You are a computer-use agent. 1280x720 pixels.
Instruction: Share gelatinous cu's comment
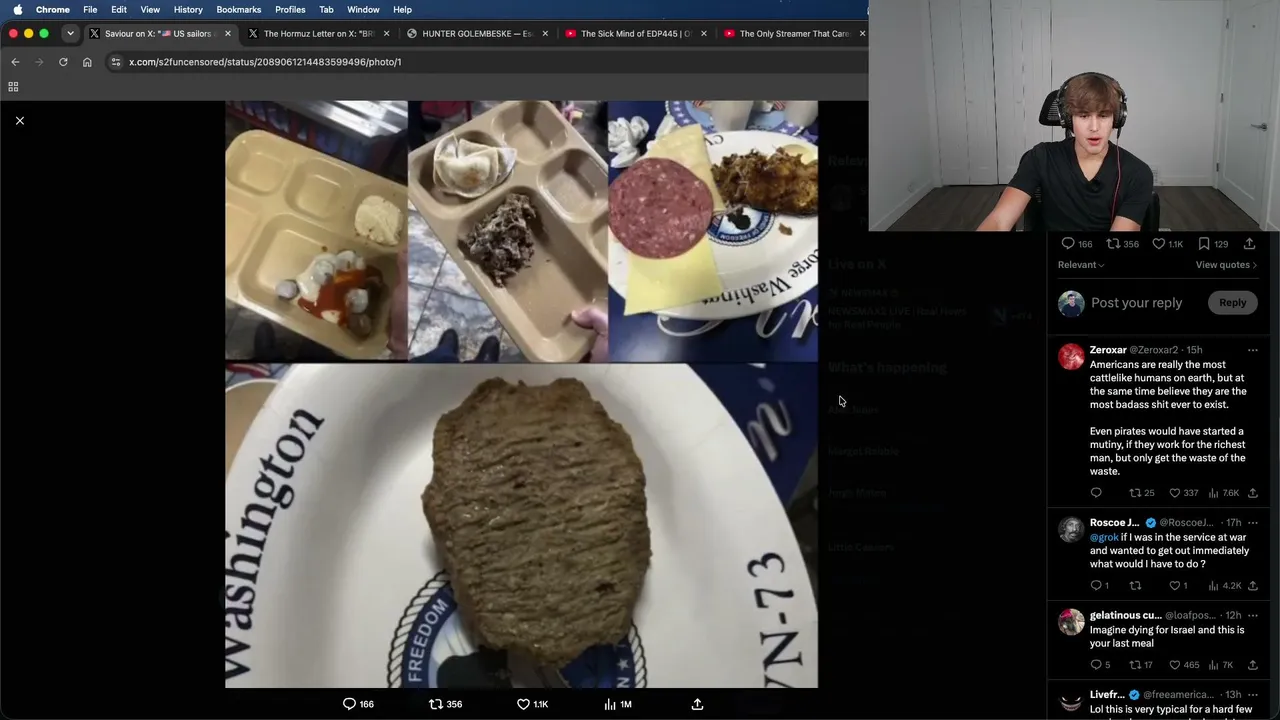pyautogui.click(x=1252, y=665)
